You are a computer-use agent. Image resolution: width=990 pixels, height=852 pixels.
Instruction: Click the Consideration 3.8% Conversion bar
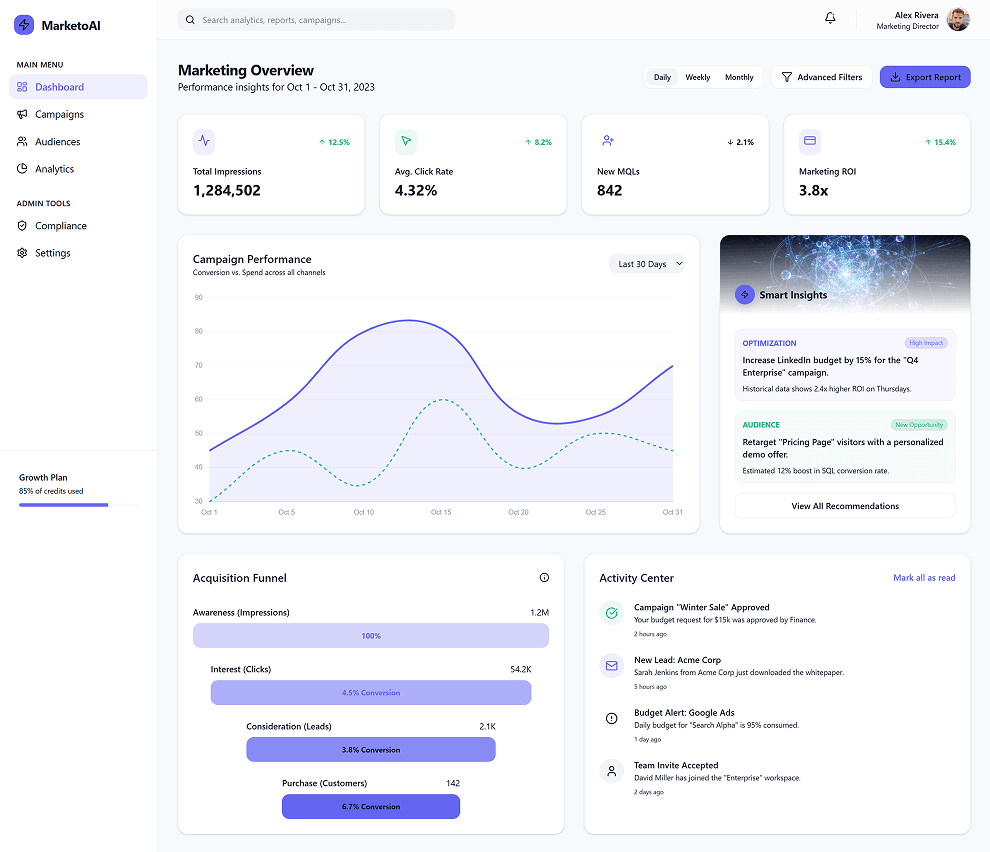(x=371, y=750)
